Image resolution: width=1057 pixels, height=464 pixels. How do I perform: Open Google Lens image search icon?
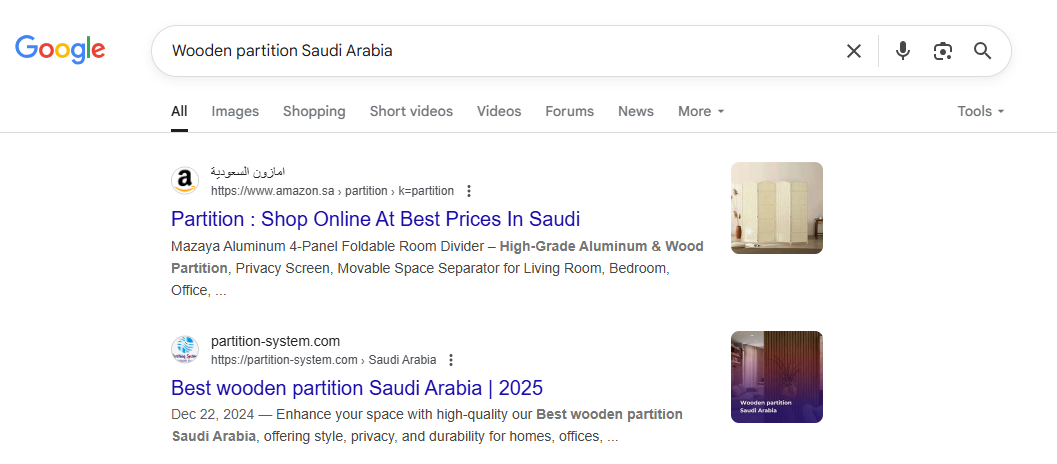point(942,51)
